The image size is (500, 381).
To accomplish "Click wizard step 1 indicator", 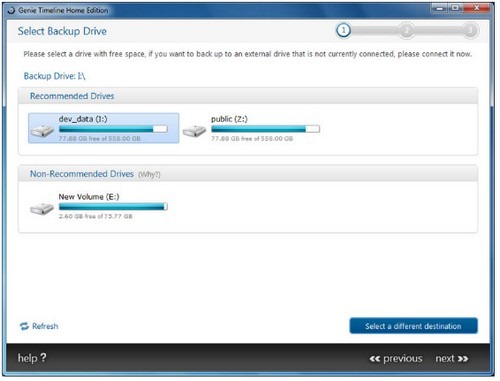I will (x=343, y=30).
